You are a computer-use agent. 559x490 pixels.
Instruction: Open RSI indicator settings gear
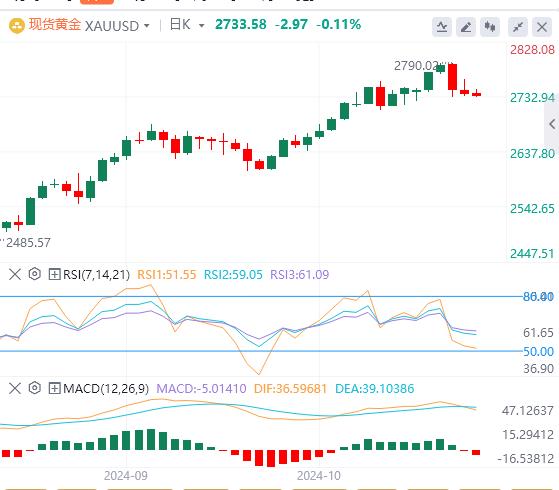(x=35, y=274)
